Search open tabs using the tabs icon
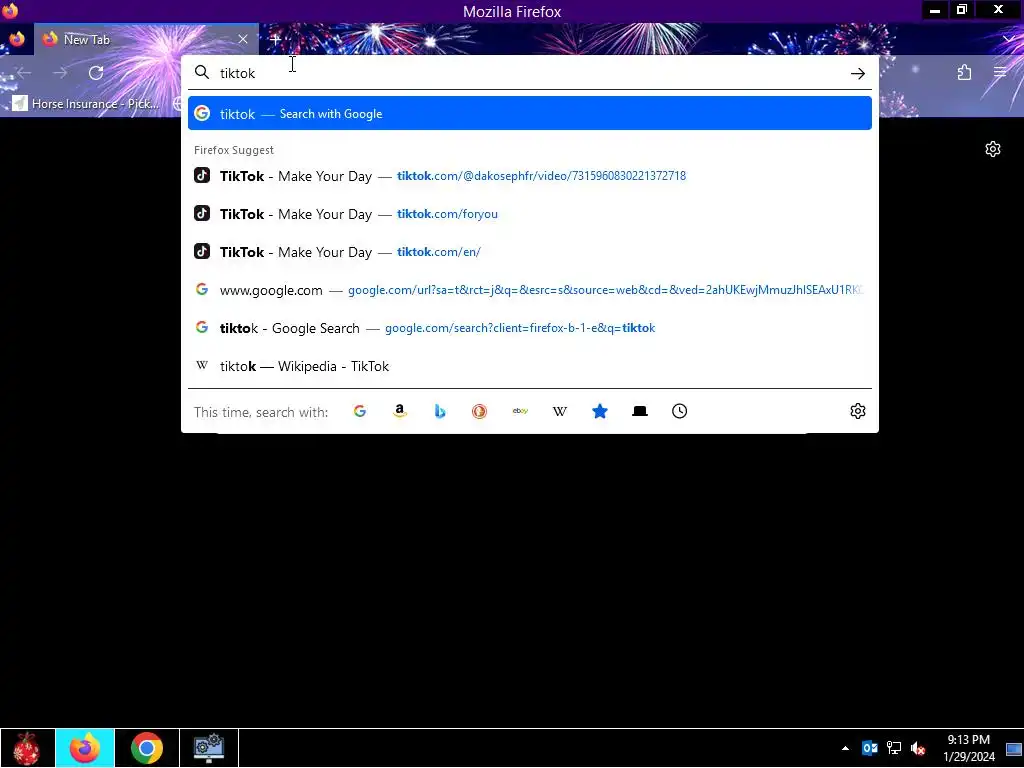1024x768 pixels. click(x=640, y=411)
